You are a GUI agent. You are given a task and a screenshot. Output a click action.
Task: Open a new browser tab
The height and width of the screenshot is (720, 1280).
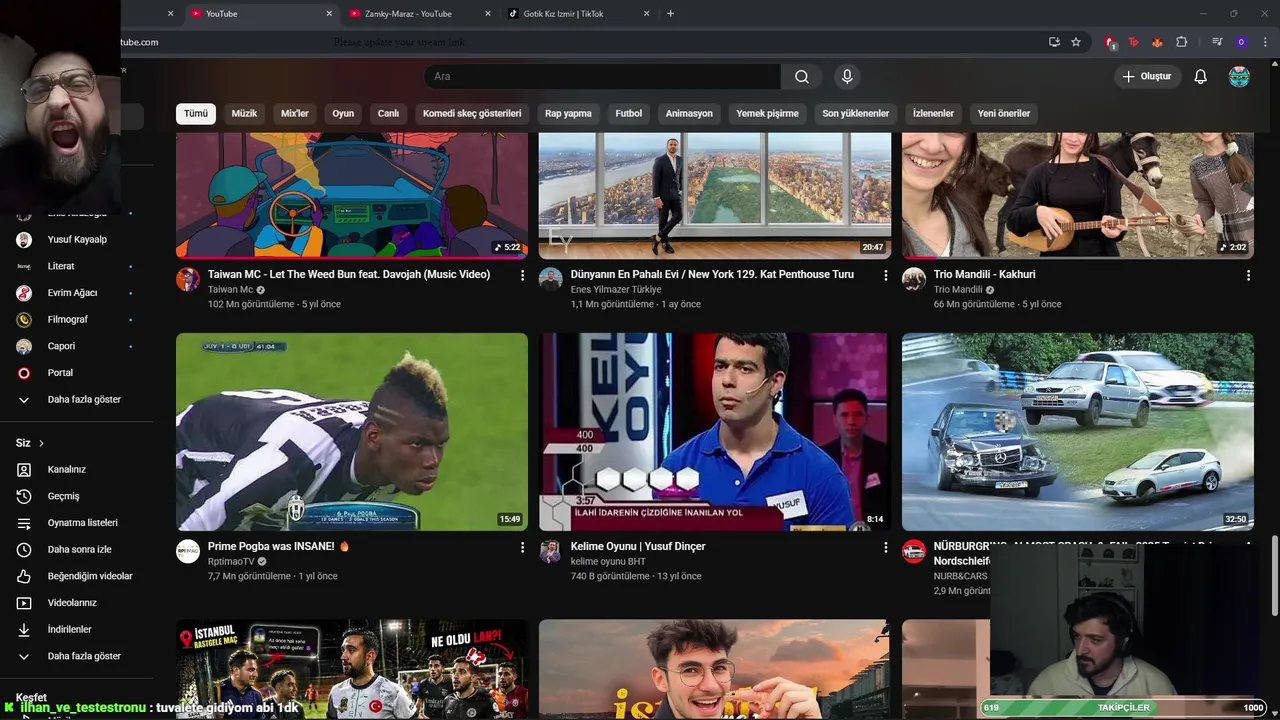[670, 14]
